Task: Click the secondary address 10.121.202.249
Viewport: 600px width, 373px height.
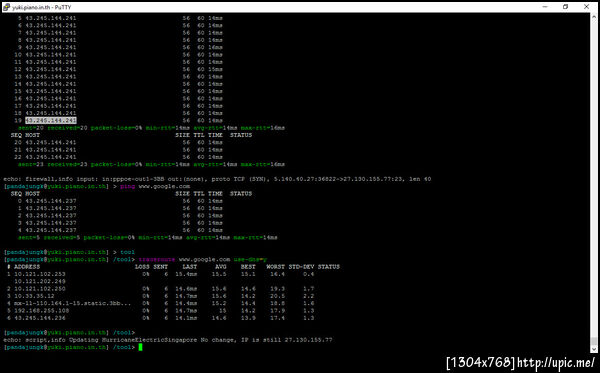Action: coord(40,281)
